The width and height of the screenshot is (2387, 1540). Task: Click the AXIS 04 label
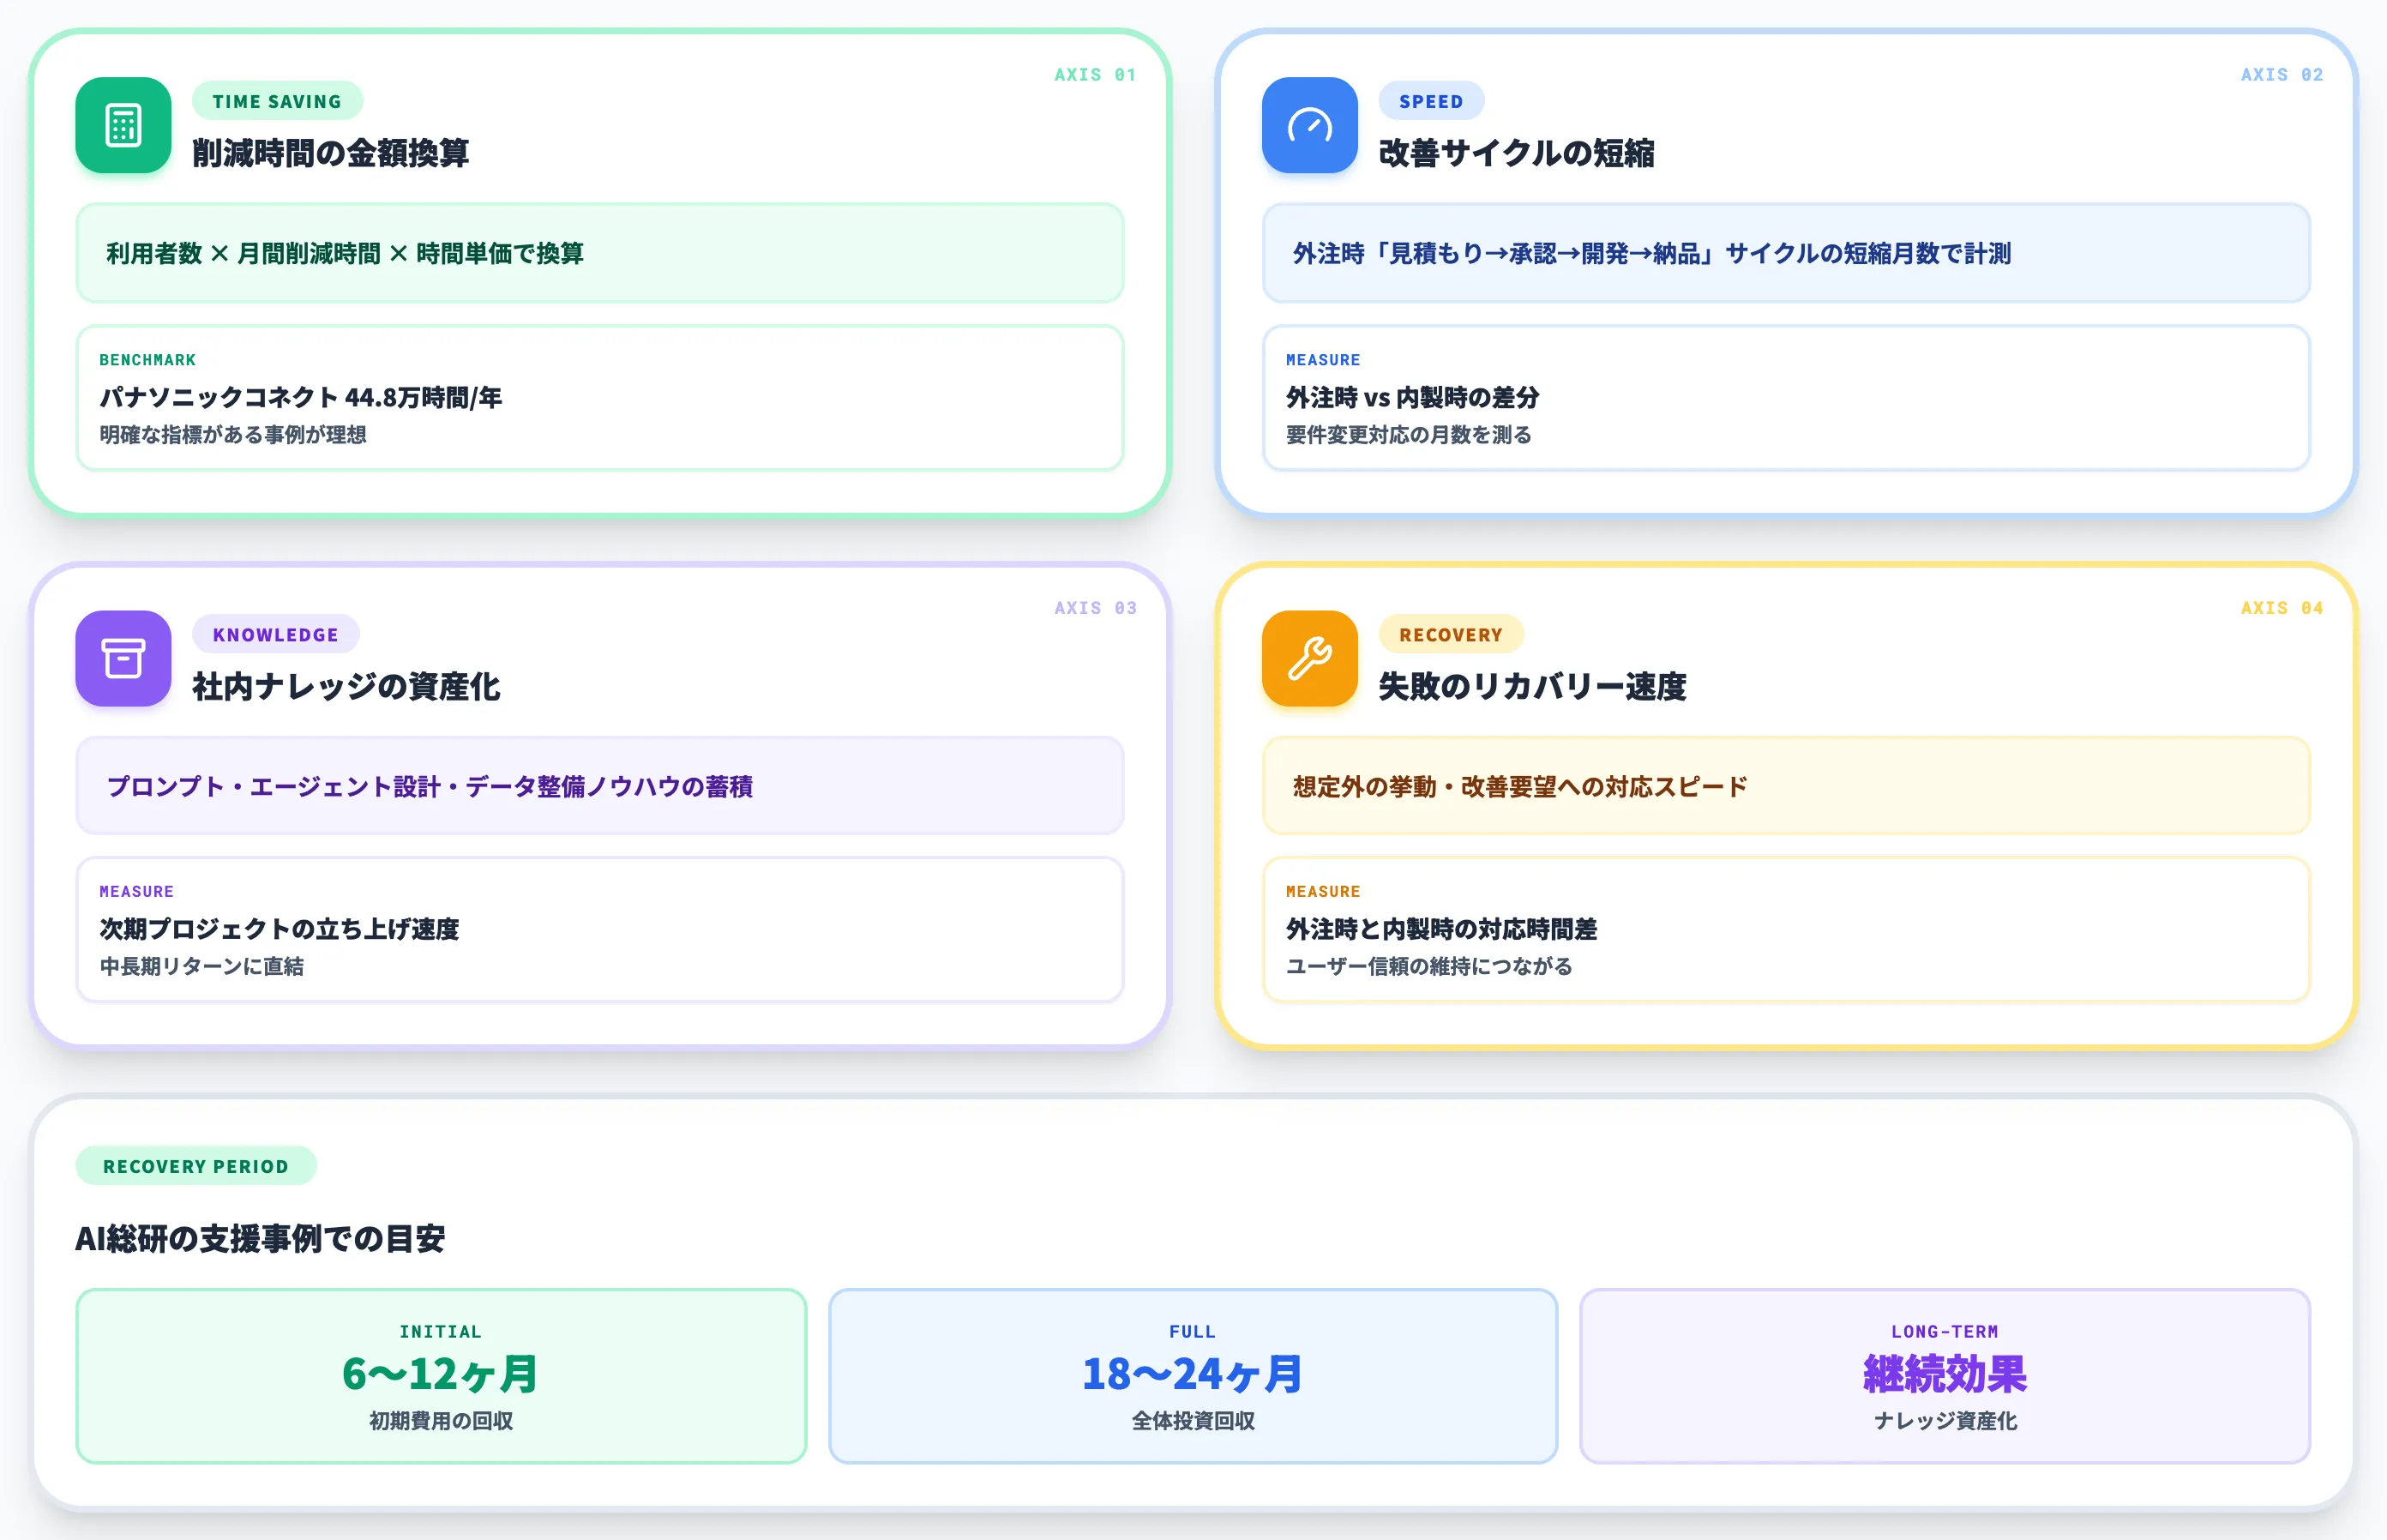pyautogui.click(x=2281, y=608)
